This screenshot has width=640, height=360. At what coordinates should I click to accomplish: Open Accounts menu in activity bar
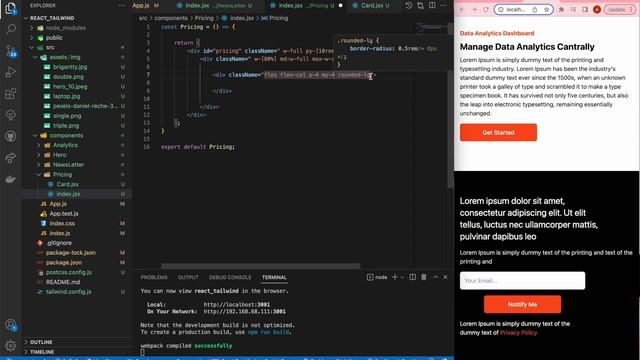point(11,325)
